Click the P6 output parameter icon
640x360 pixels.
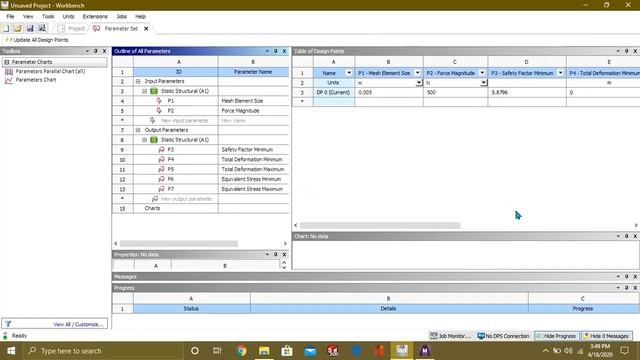[161, 179]
